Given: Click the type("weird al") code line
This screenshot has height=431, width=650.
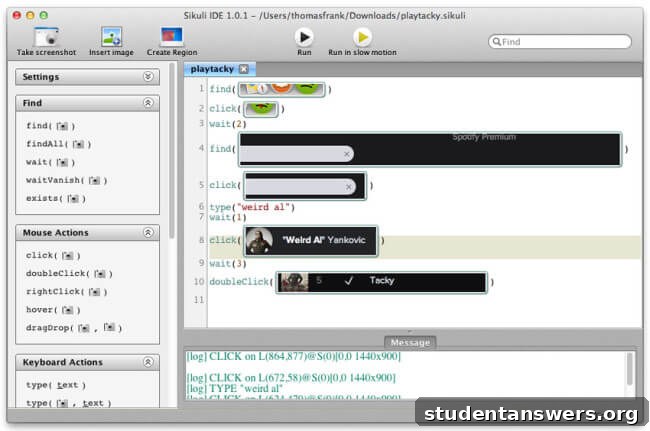Looking at the screenshot, I should point(252,207).
